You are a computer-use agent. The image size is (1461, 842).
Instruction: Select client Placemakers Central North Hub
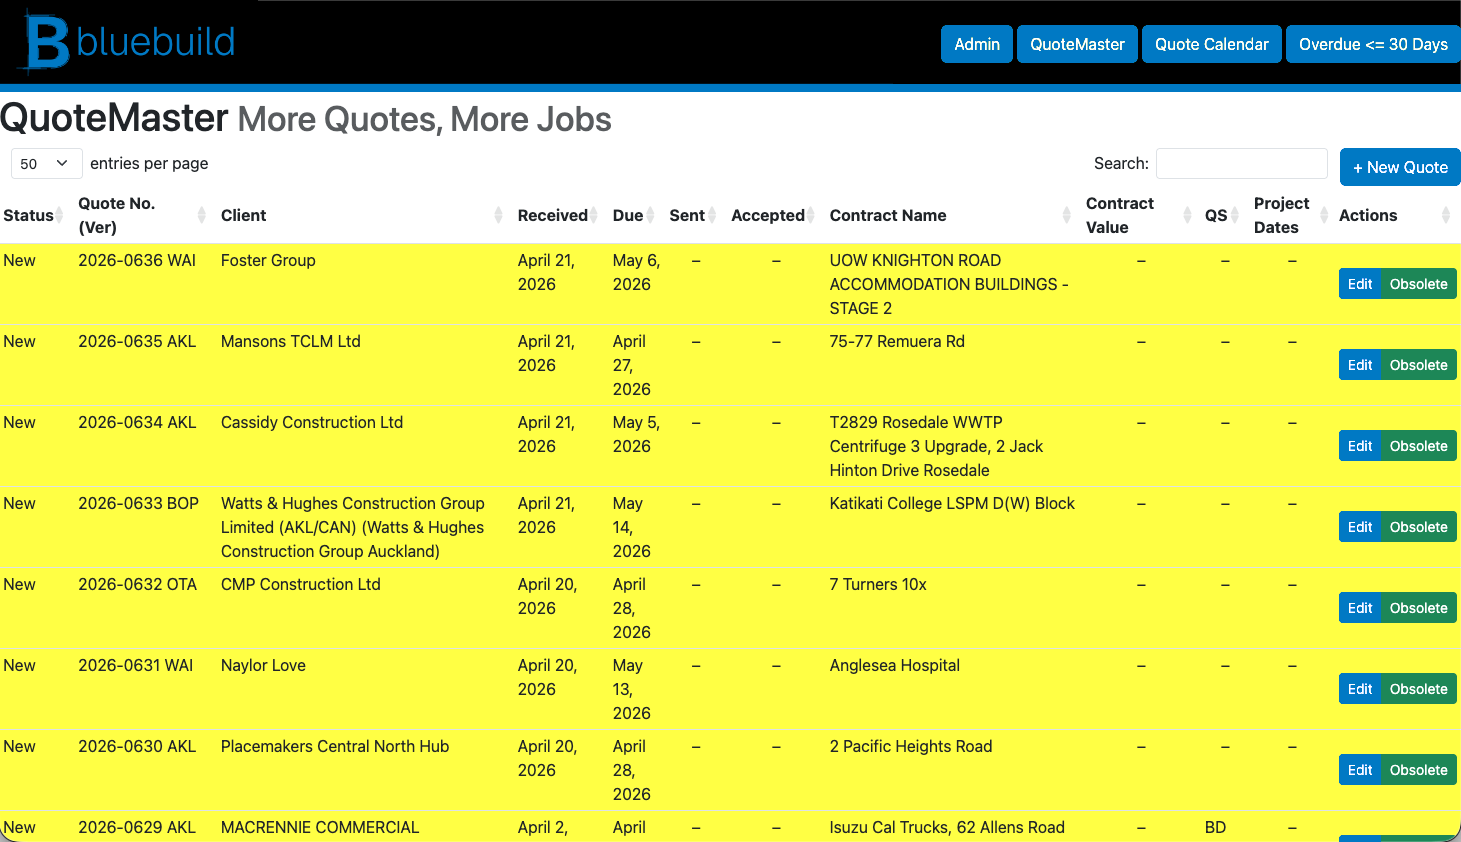pyautogui.click(x=335, y=746)
